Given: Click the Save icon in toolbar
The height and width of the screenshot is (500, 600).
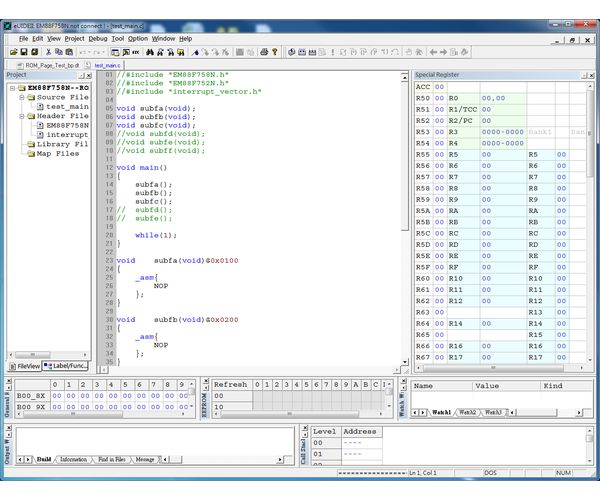Looking at the screenshot, I should pyautogui.click(x=24, y=51).
